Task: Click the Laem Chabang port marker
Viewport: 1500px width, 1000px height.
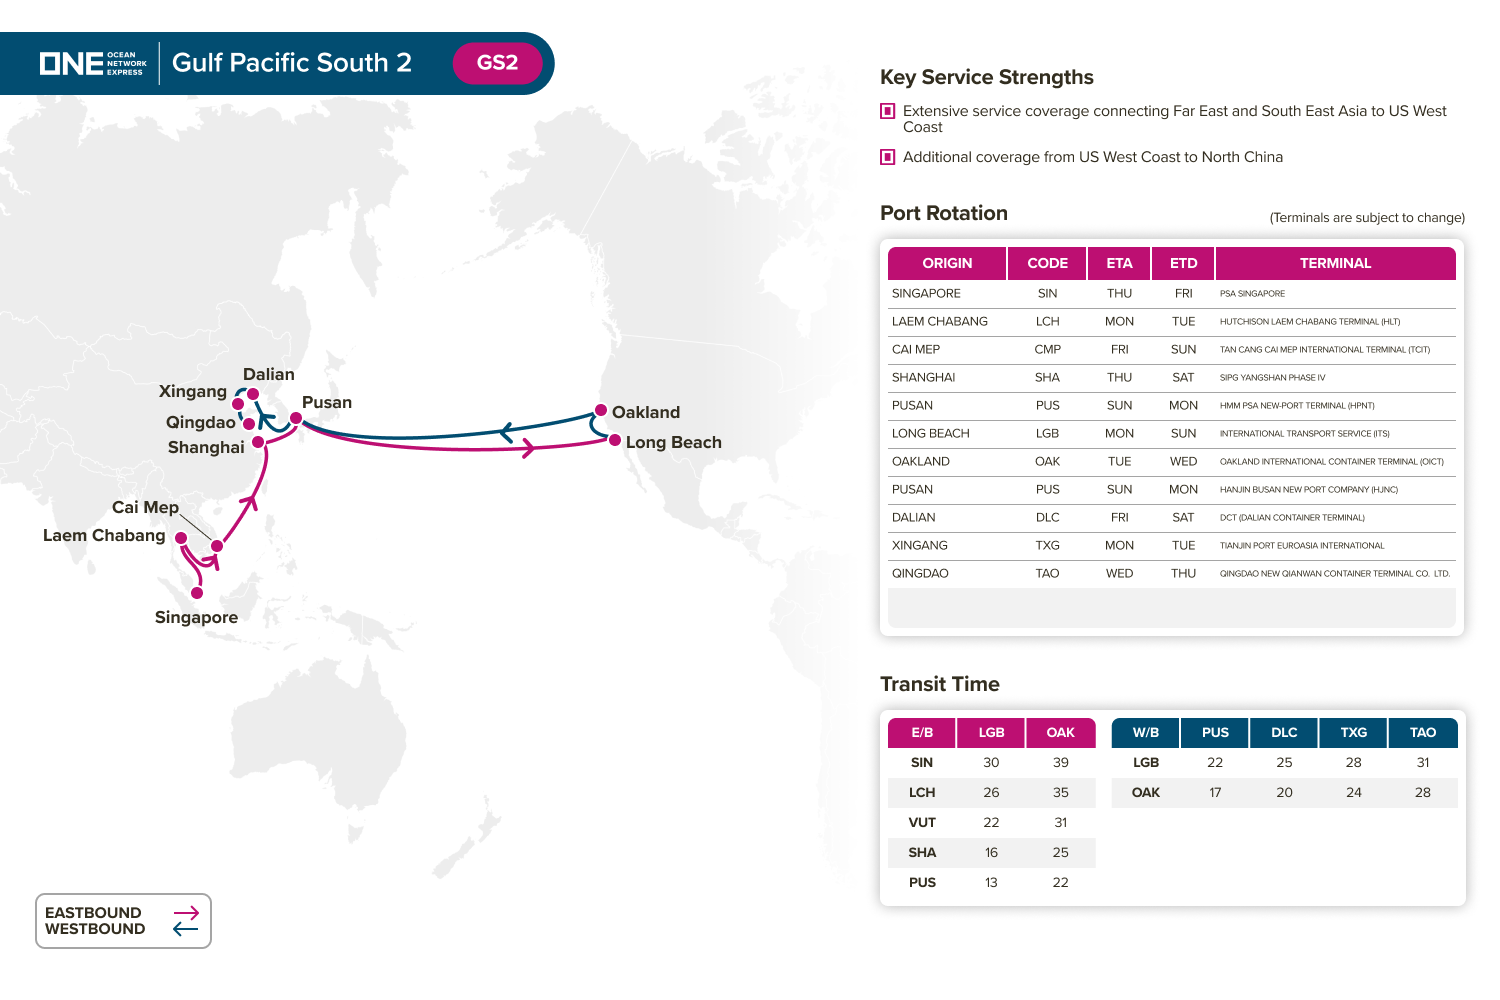Action: (181, 538)
